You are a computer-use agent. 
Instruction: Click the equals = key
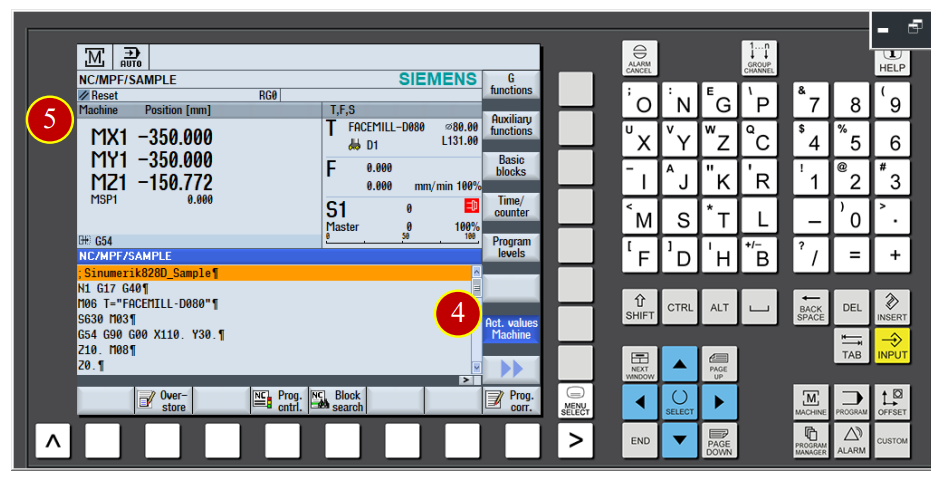(851, 254)
